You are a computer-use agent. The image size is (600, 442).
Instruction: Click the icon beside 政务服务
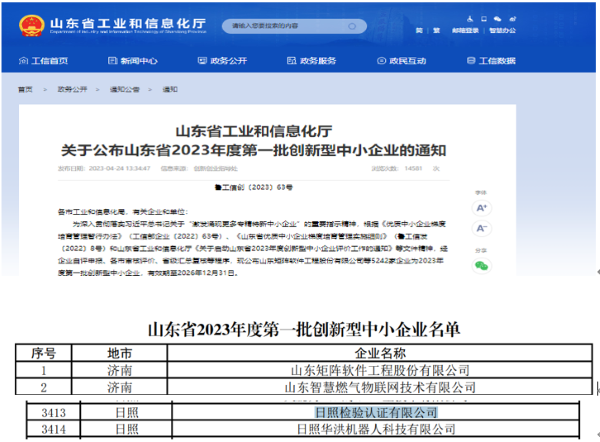[292, 60]
